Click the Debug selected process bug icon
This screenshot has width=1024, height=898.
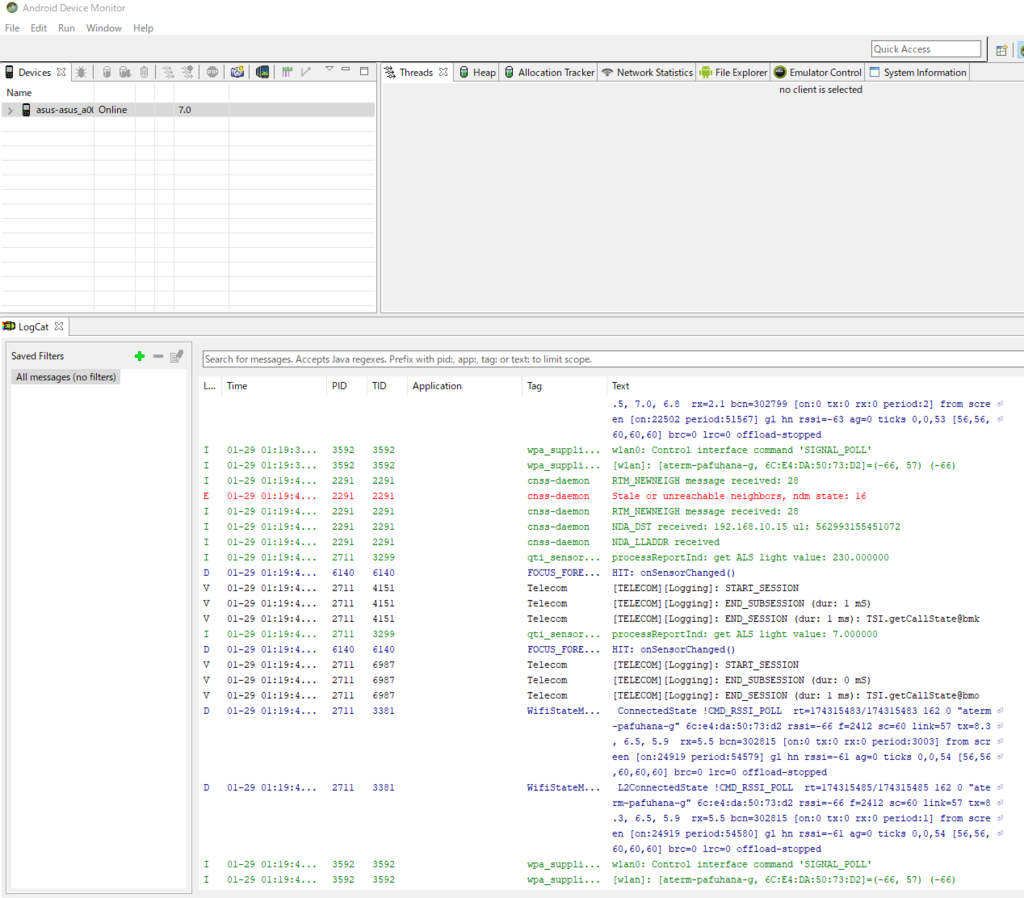[81, 72]
